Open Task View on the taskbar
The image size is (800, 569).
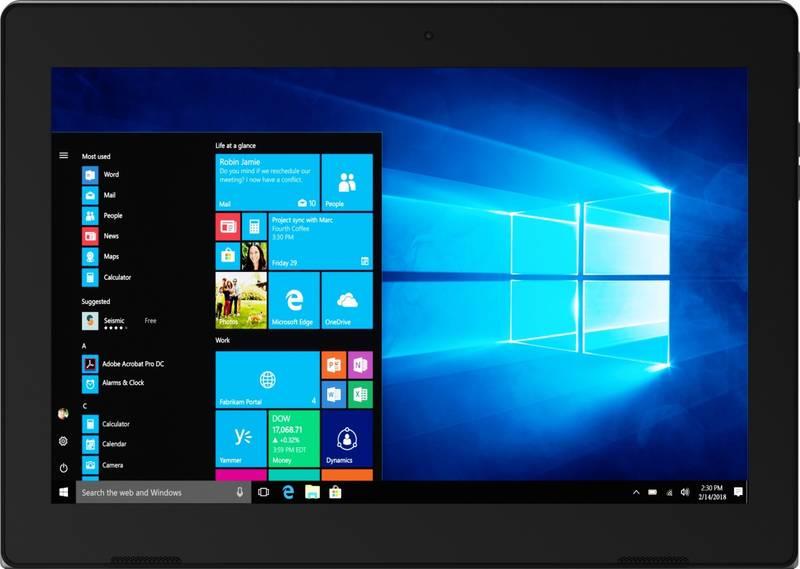point(263,492)
